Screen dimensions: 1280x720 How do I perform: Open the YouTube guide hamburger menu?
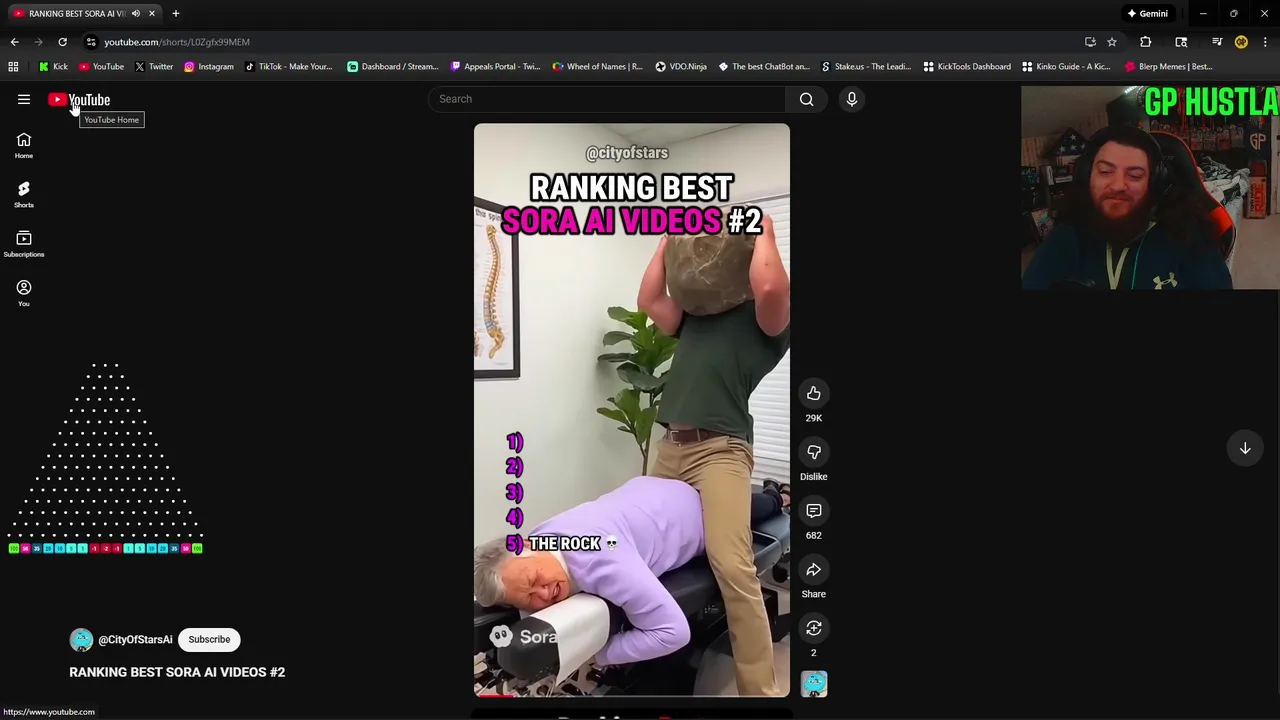[x=24, y=99]
